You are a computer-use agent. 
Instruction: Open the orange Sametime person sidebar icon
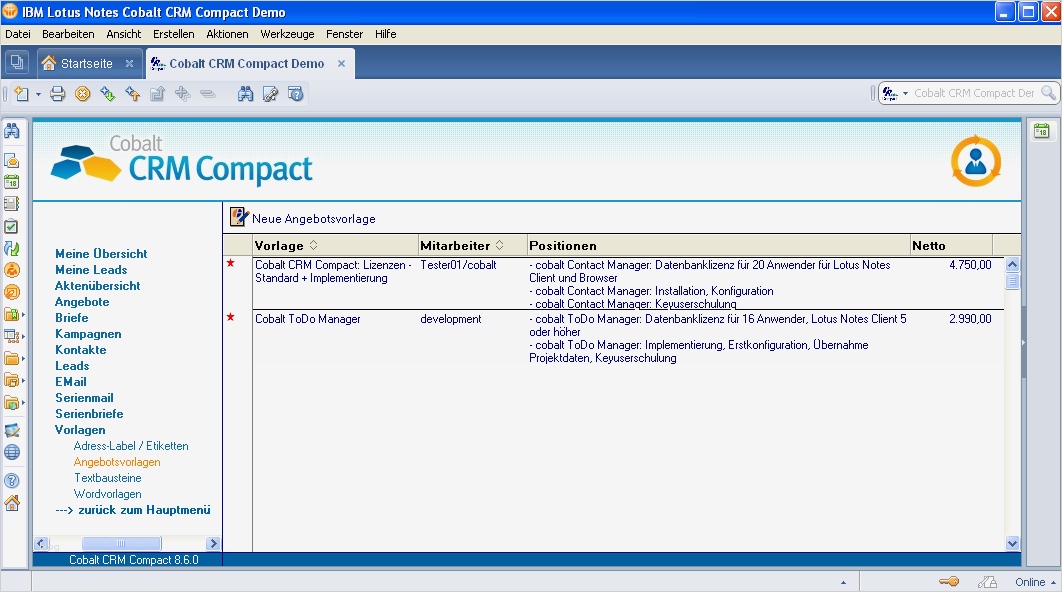(12, 270)
